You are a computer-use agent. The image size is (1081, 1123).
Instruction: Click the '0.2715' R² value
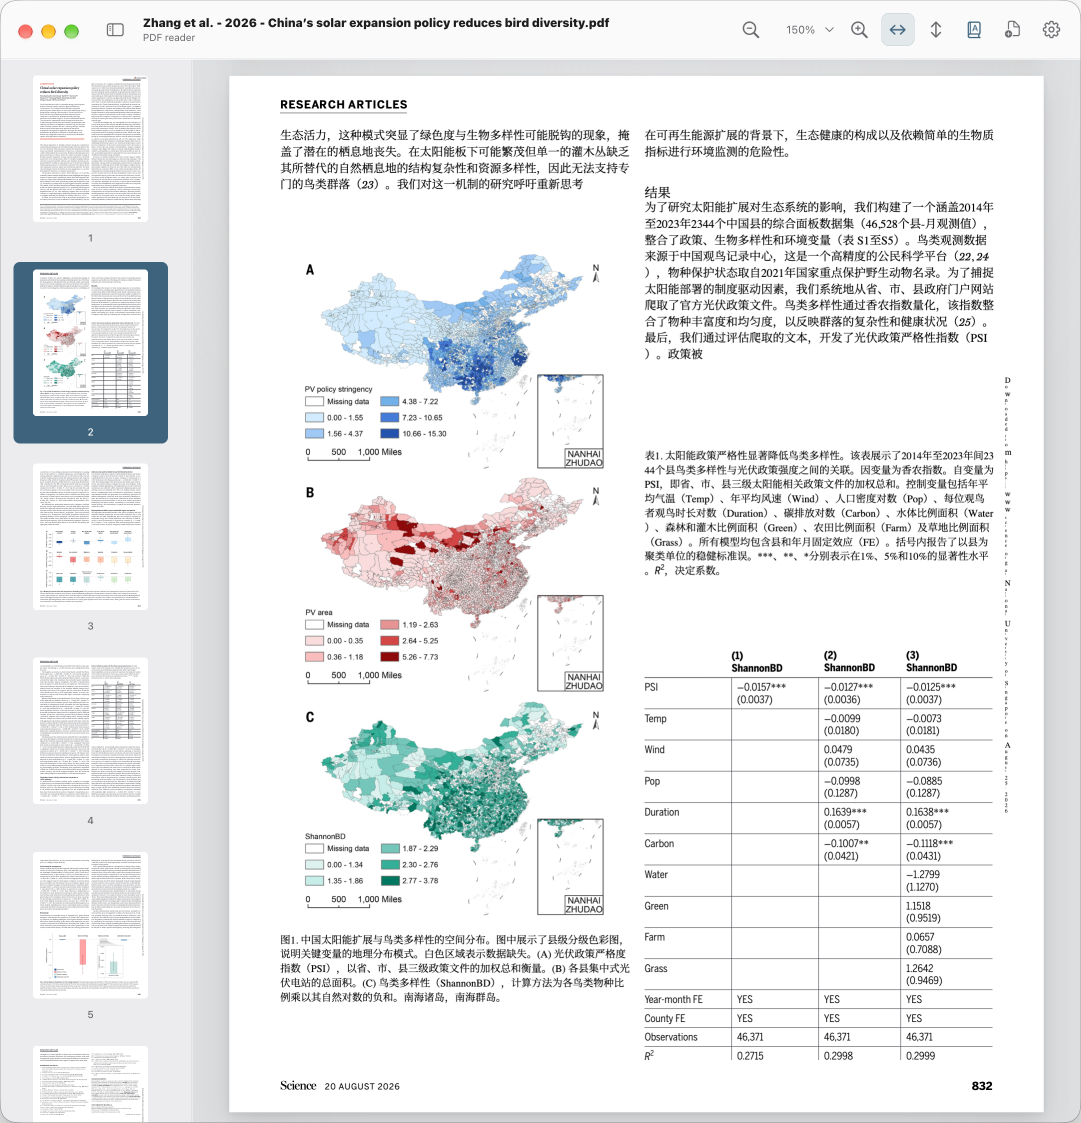tap(750, 1056)
